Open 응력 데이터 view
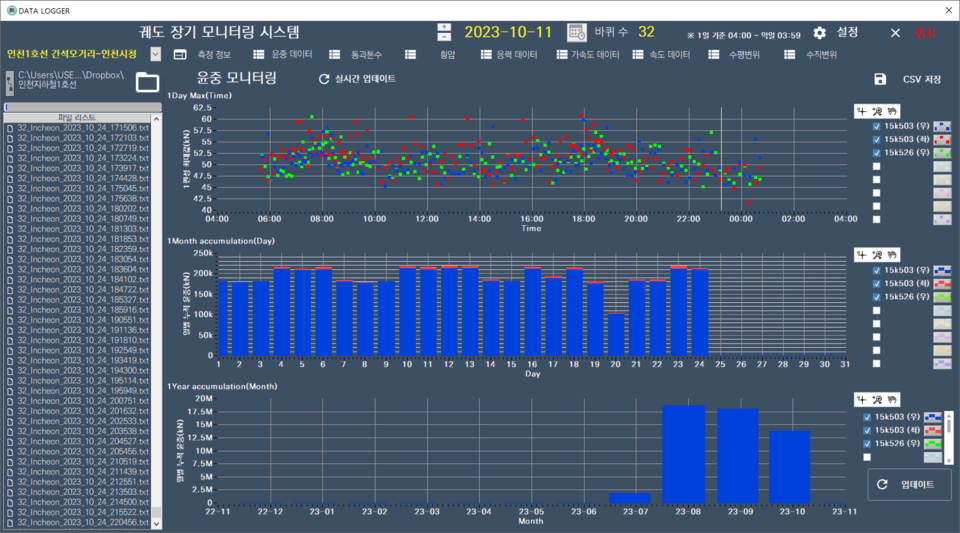The width and height of the screenshot is (960, 533). [x=517, y=54]
